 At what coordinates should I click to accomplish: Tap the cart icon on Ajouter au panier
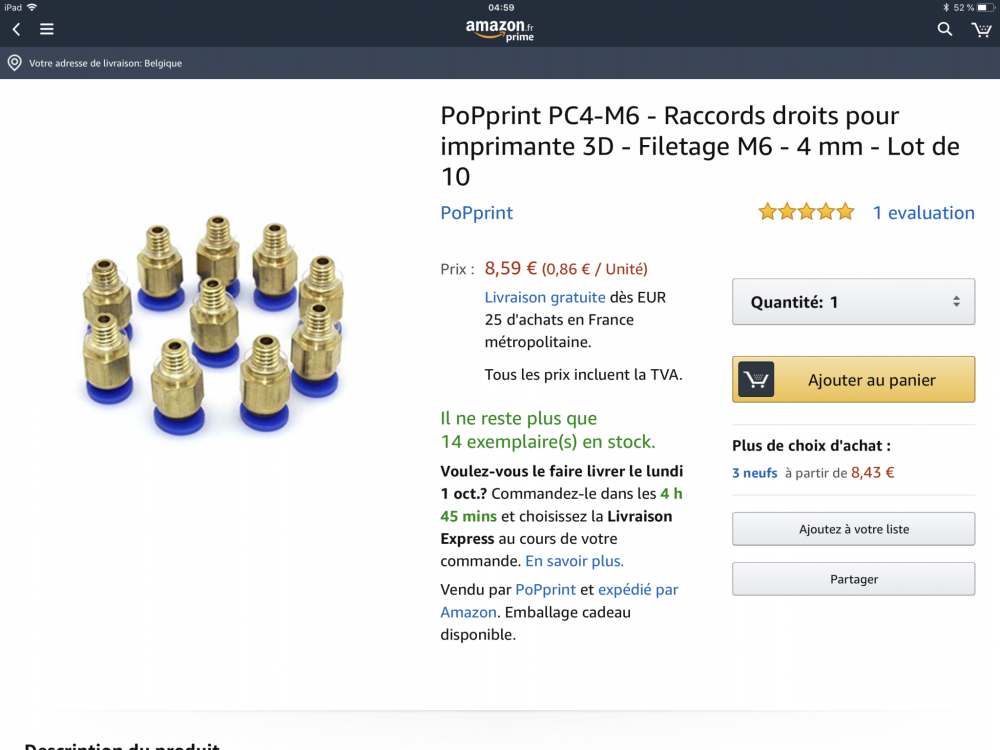pyautogui.click(x=756, y=380)
